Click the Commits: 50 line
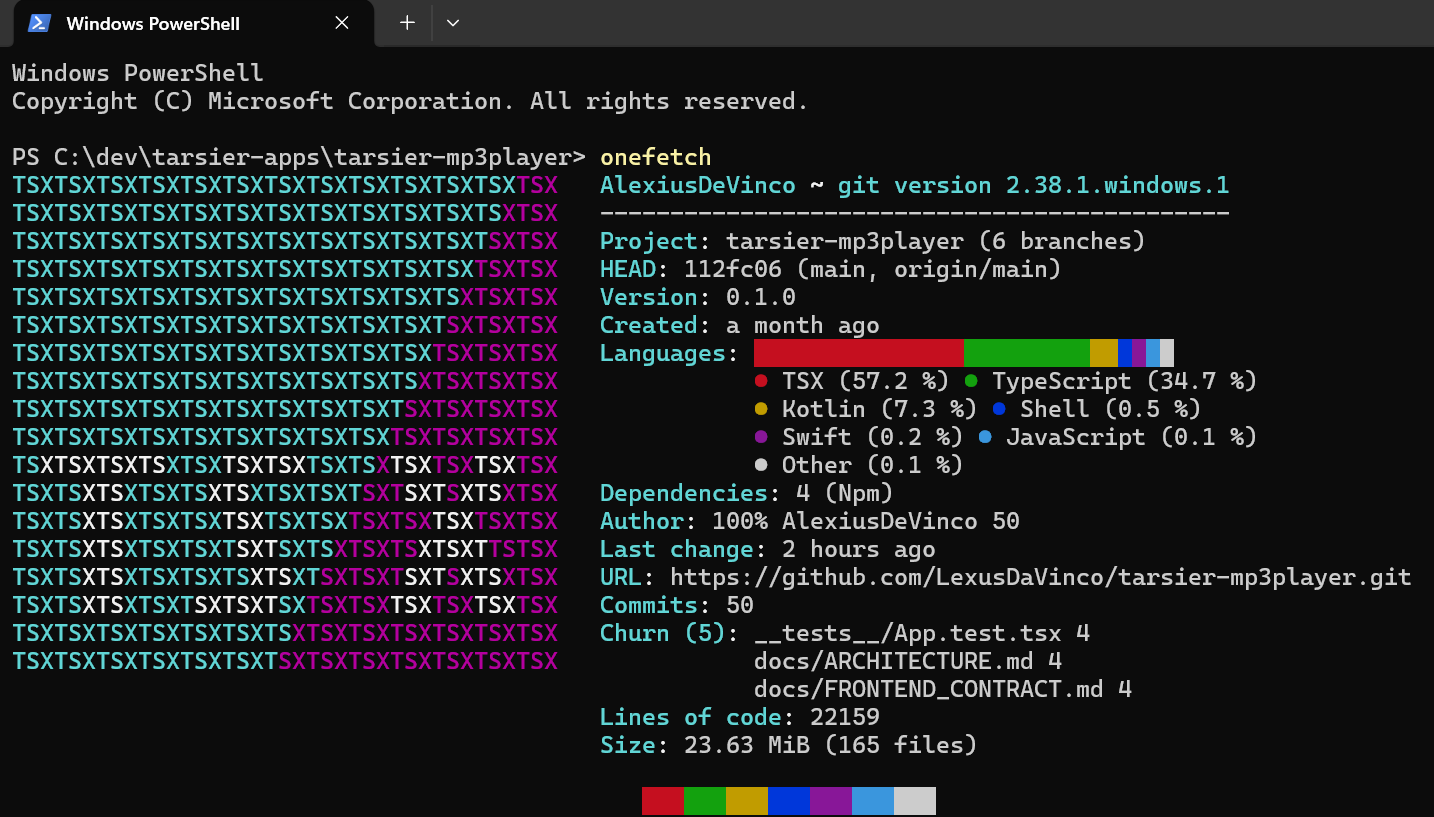Image resolution: width=1434 pixels, height=817 pixels. pos(677,605)
